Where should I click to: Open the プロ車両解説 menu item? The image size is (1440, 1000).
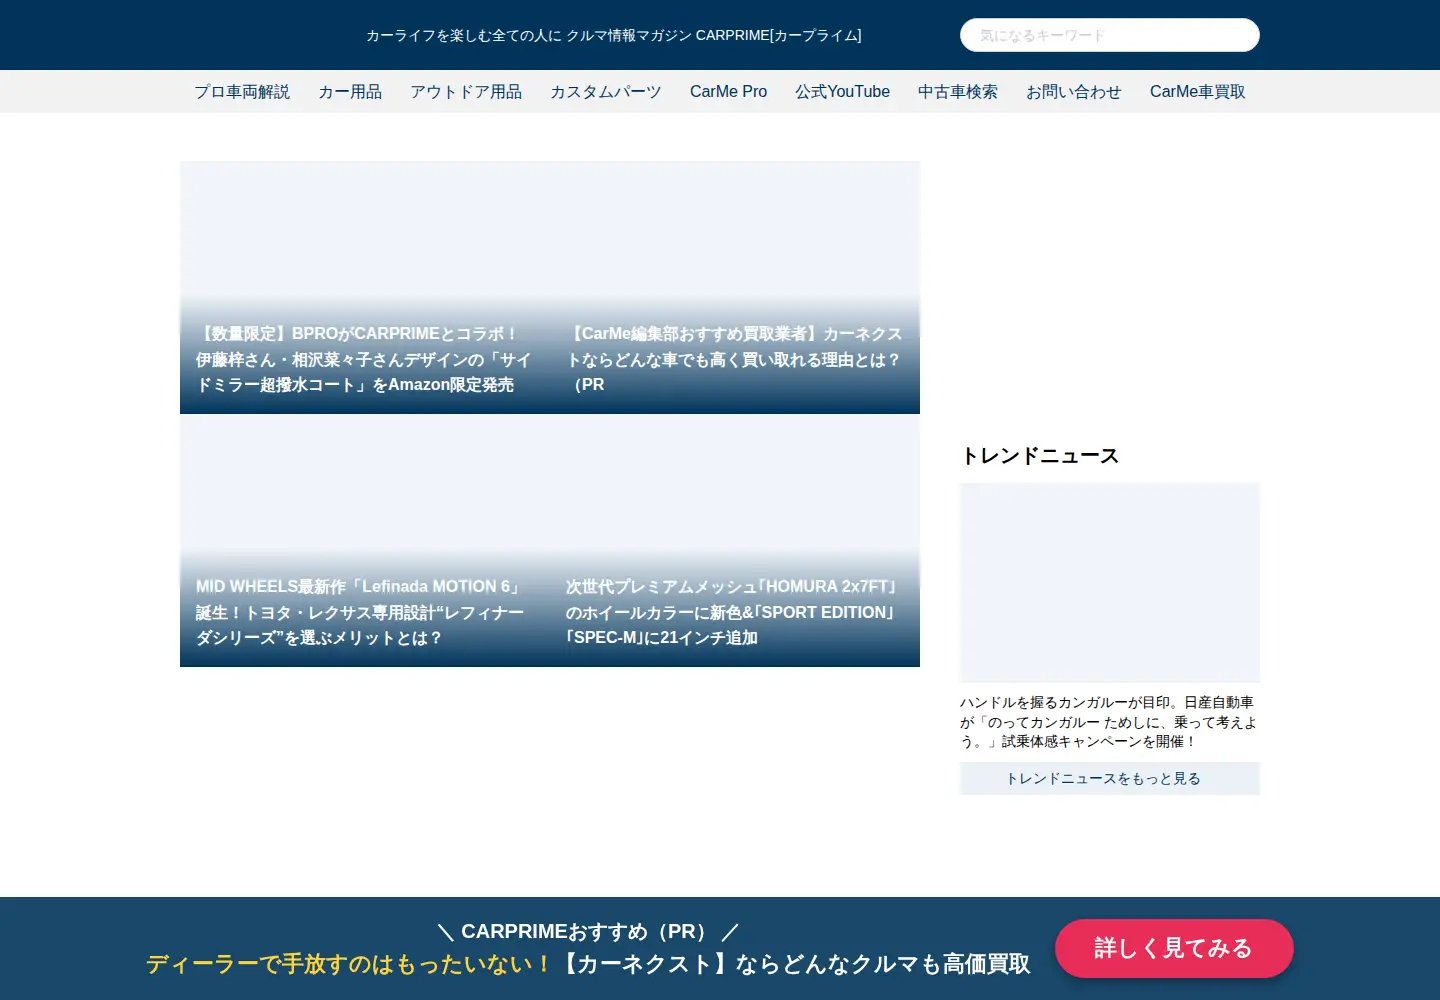click(x=242, y=92)
